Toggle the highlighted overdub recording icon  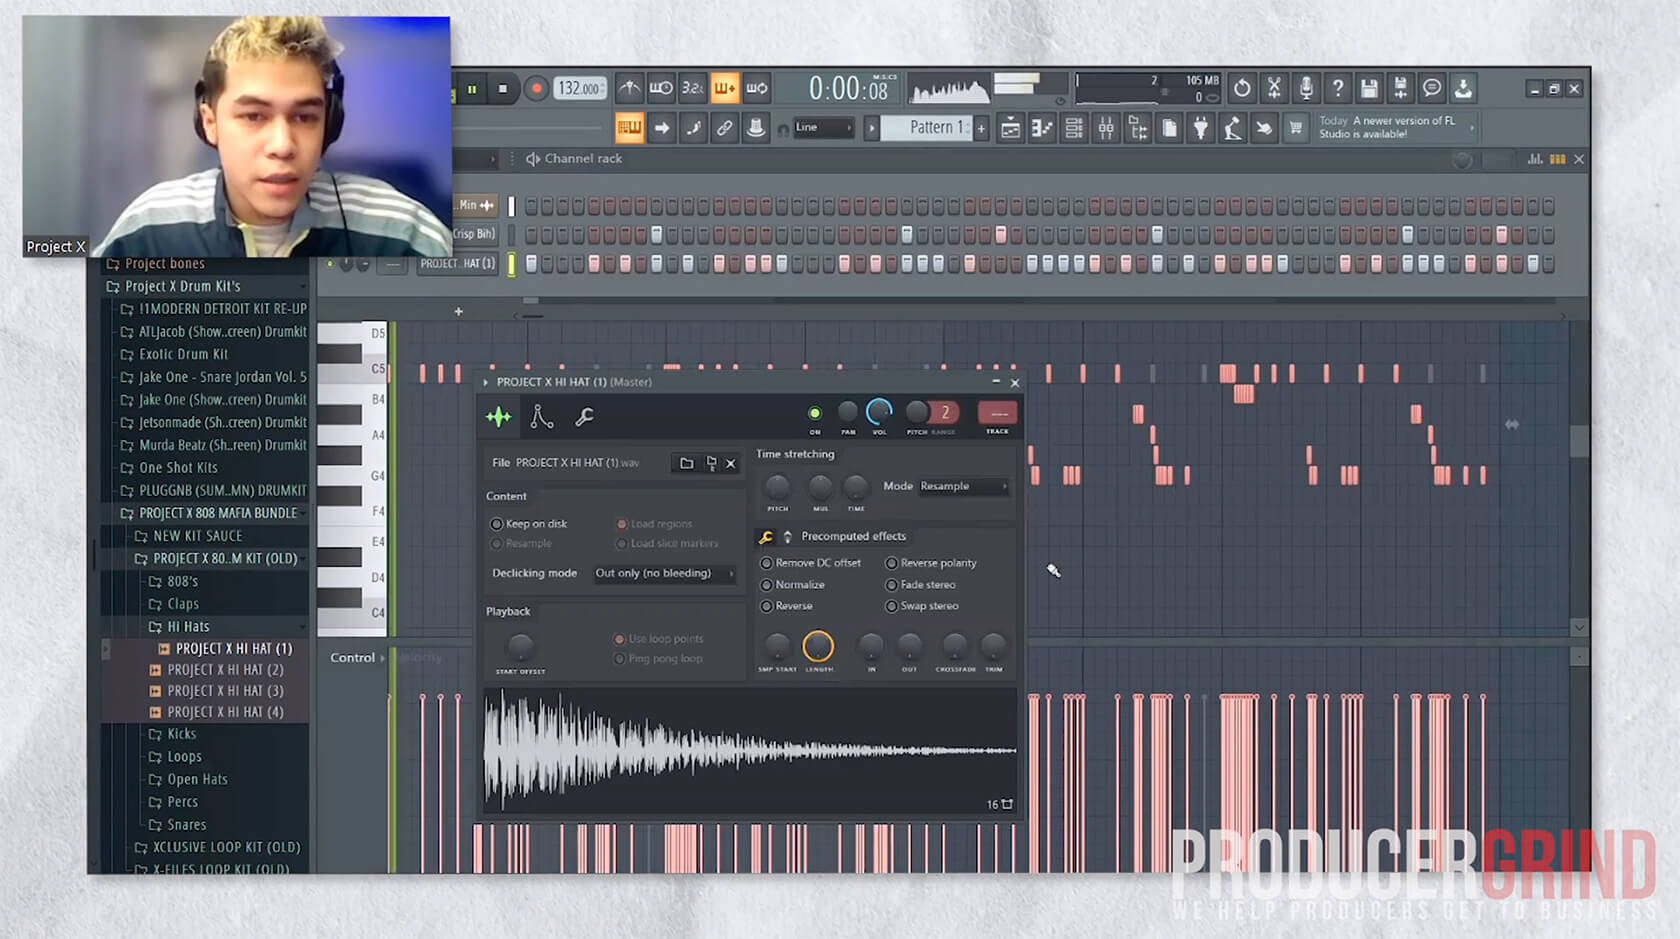click(x=724, y=89)
